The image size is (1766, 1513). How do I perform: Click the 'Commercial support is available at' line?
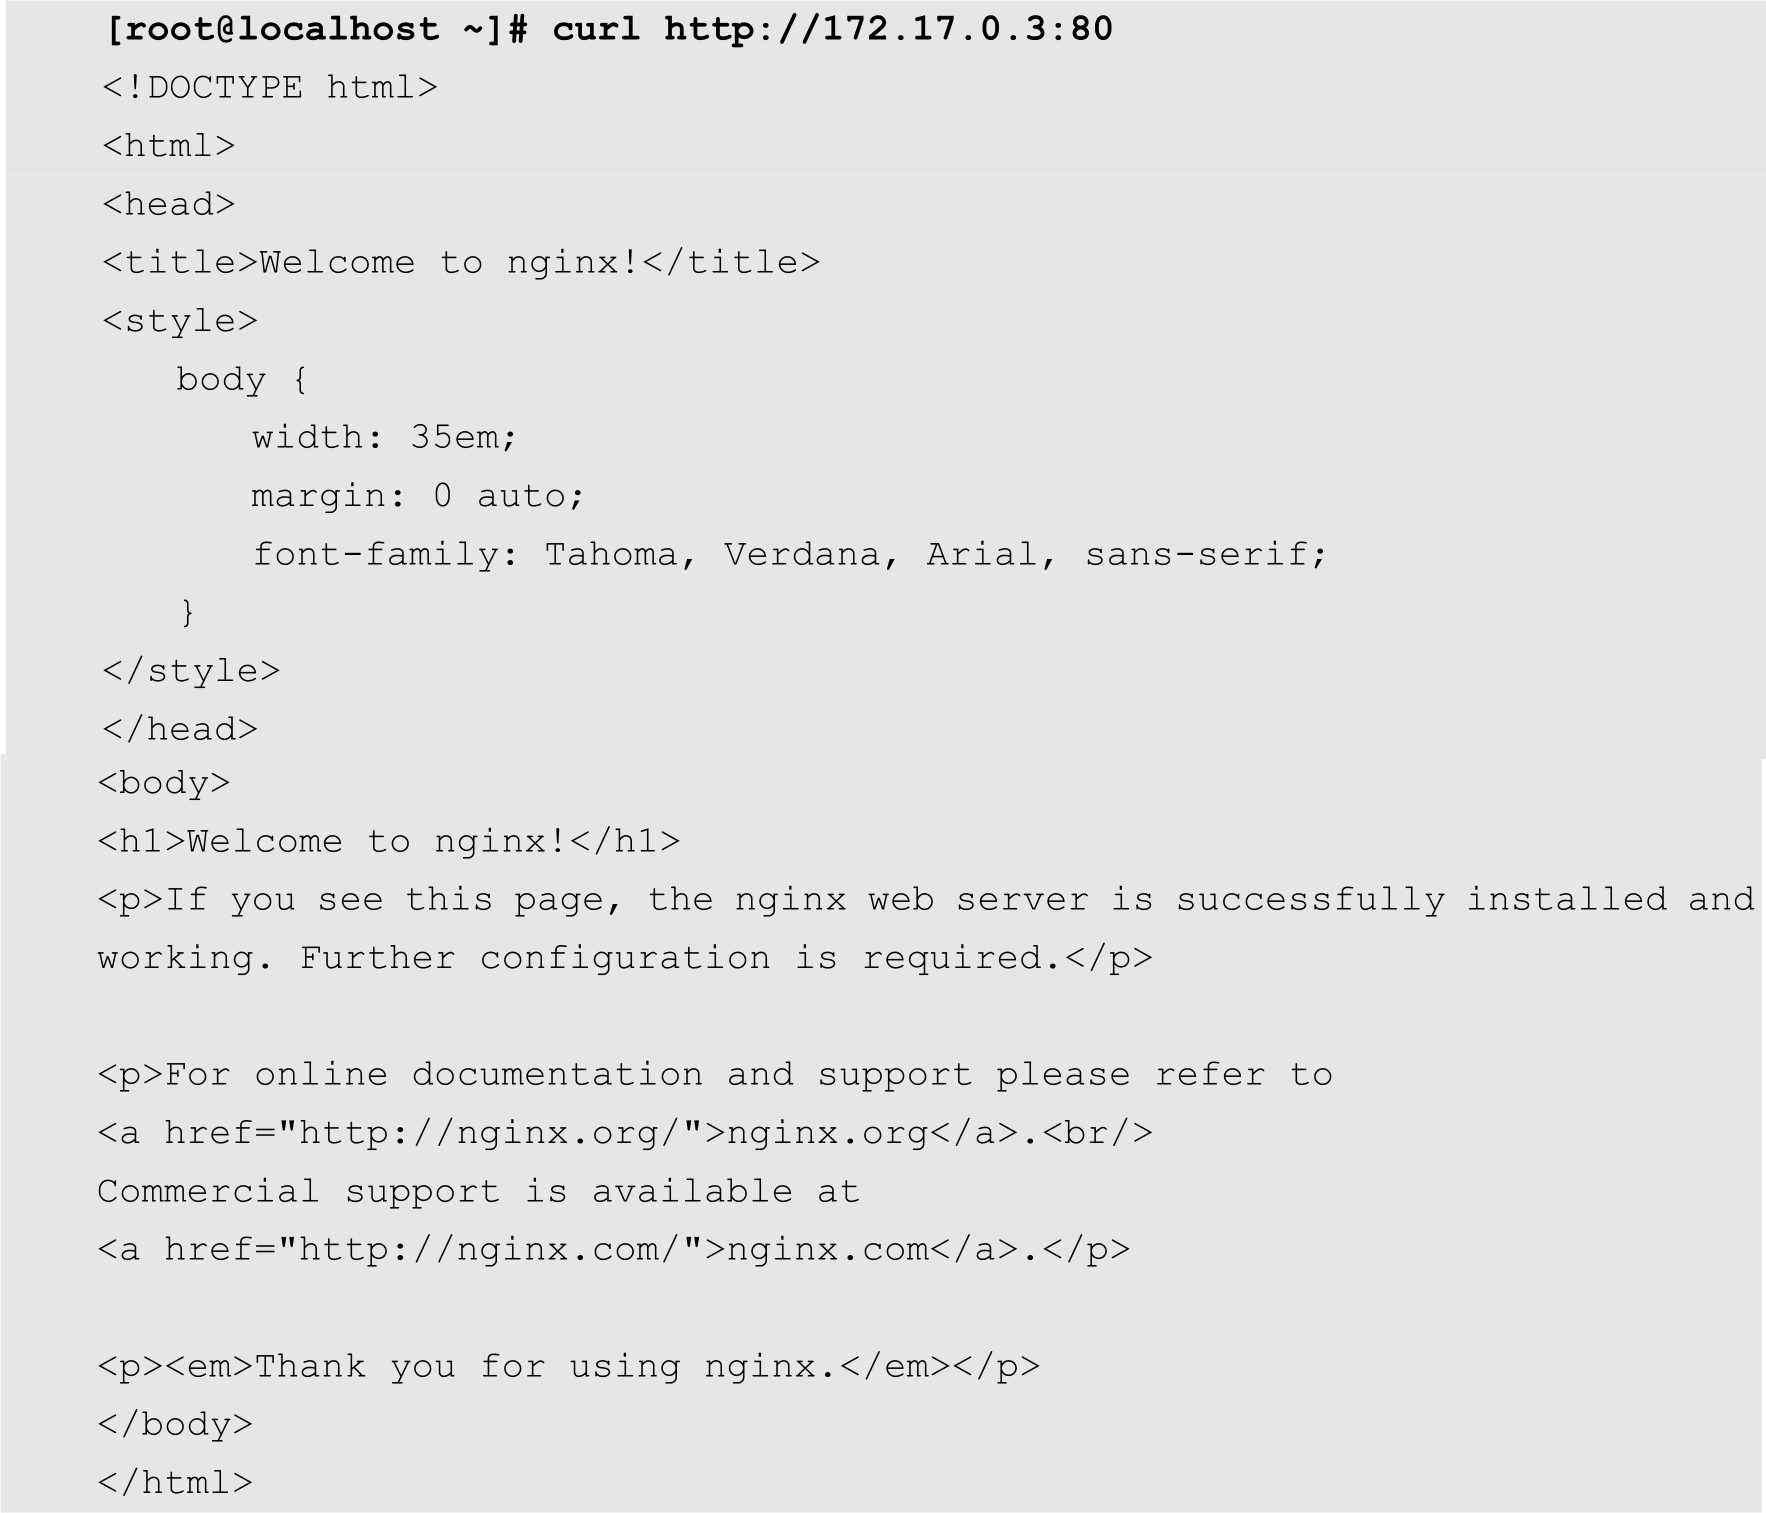[478, 1192]
